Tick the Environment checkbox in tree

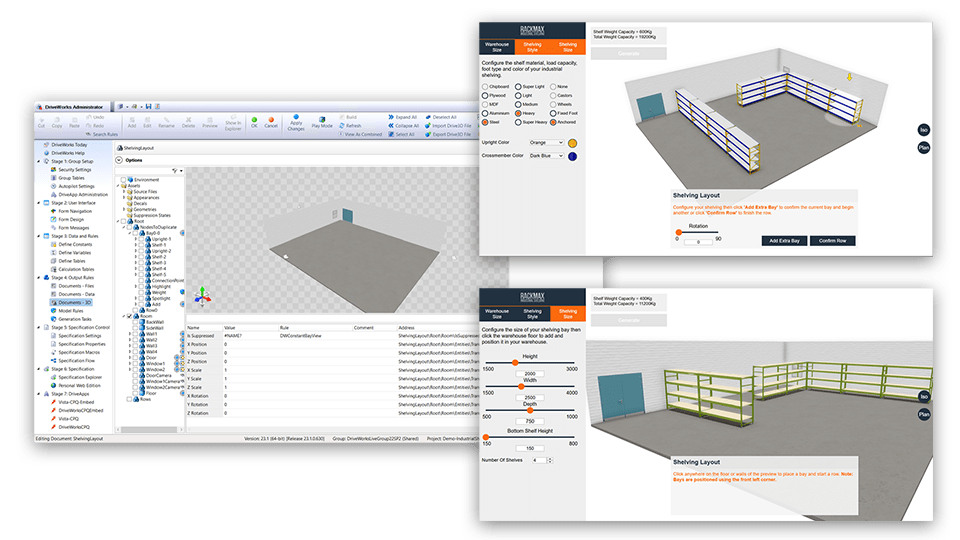pyautogui.click(x=125, y=179)
